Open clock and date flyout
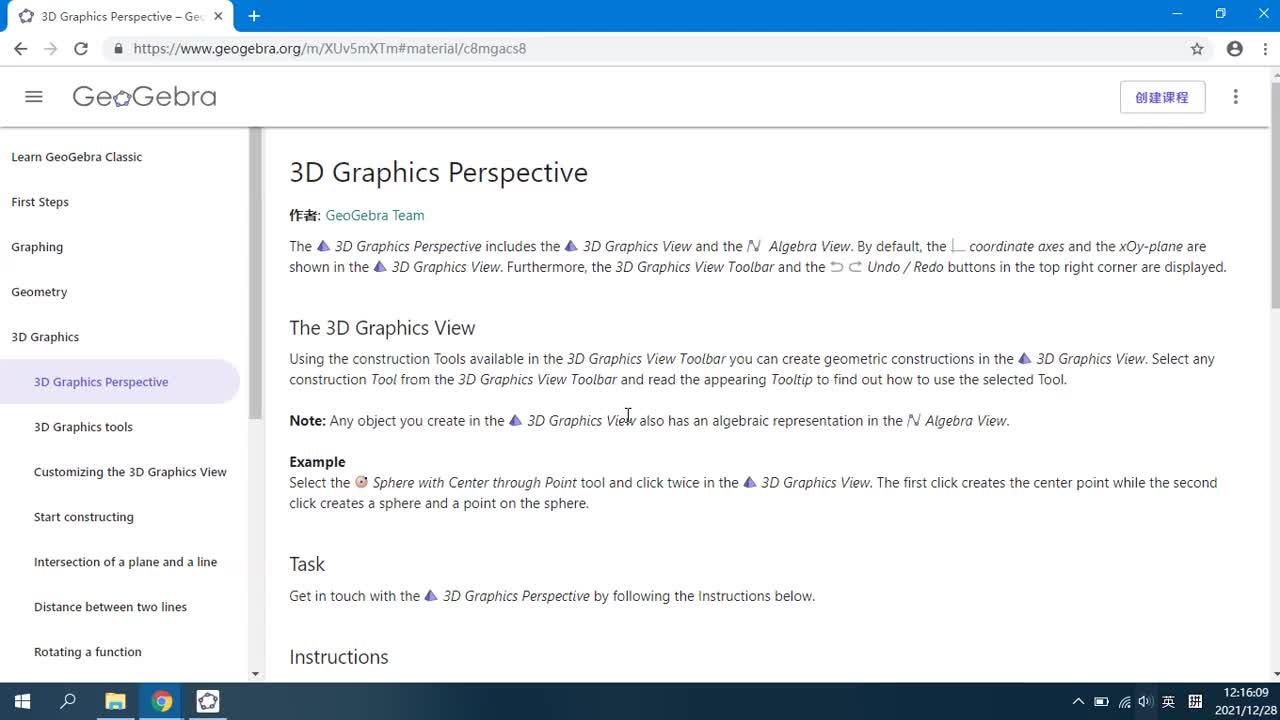Viewport: 1280px width, 720px height. [1246, 701]
